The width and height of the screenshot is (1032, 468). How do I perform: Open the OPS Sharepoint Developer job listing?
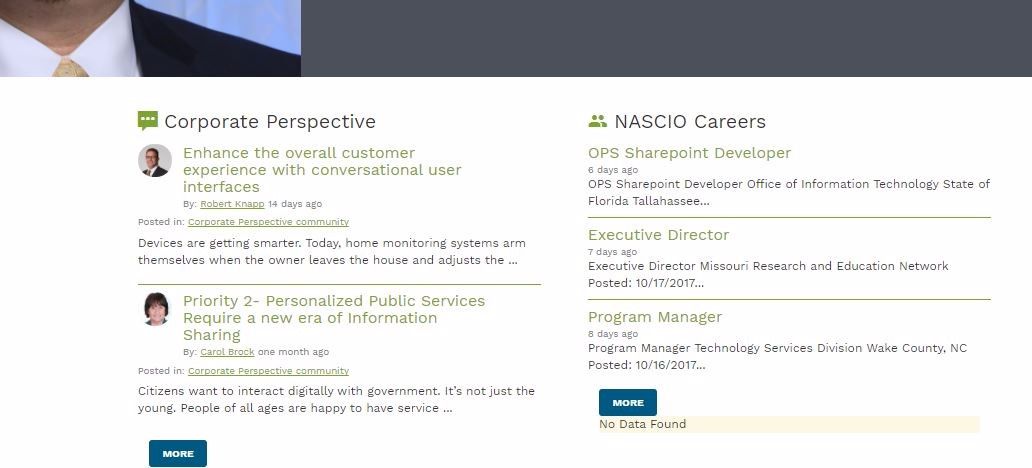pos(689,153)
